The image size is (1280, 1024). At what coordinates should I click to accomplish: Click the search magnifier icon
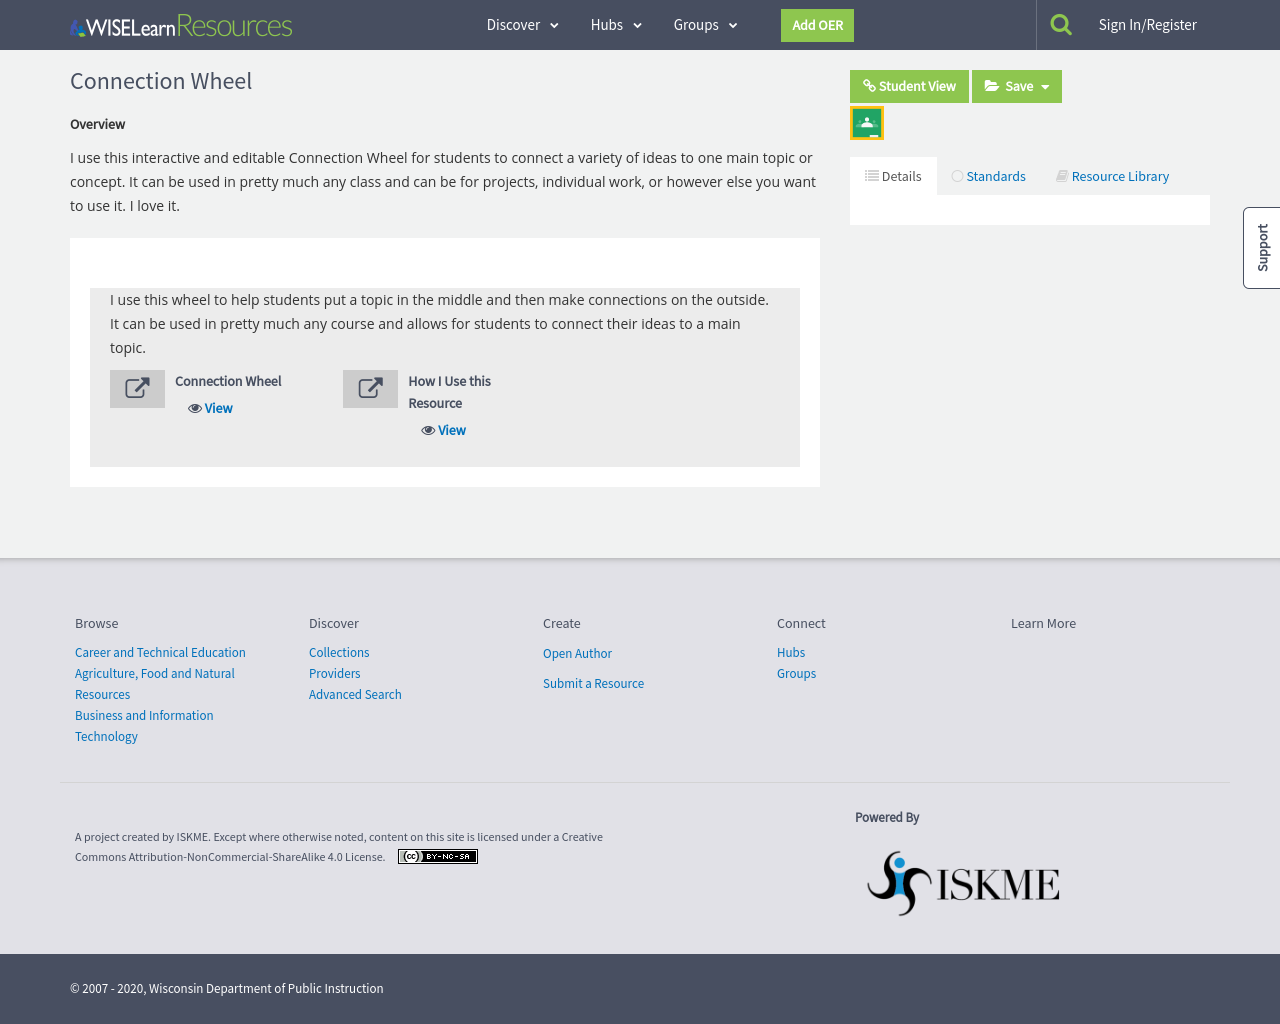click(x=1061, y=25)
